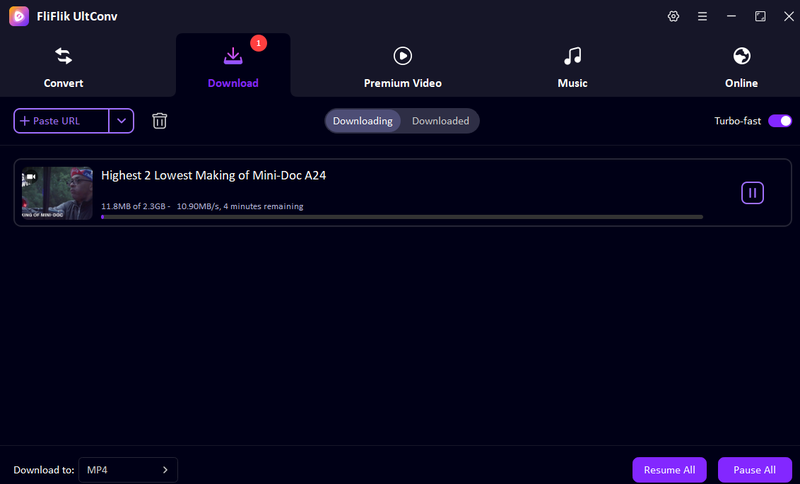
Task: Open the settings gear icon
Action: (673, 16)
